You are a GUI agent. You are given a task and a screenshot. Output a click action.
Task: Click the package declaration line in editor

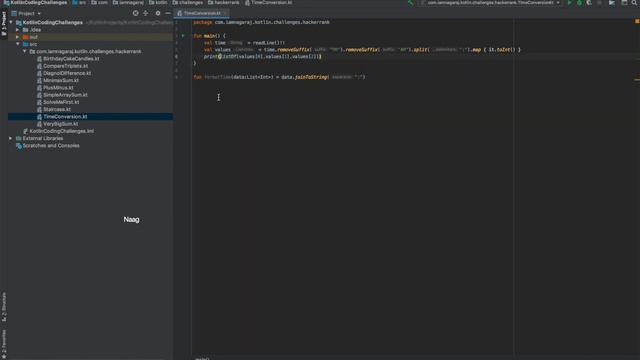pos(261,22)
